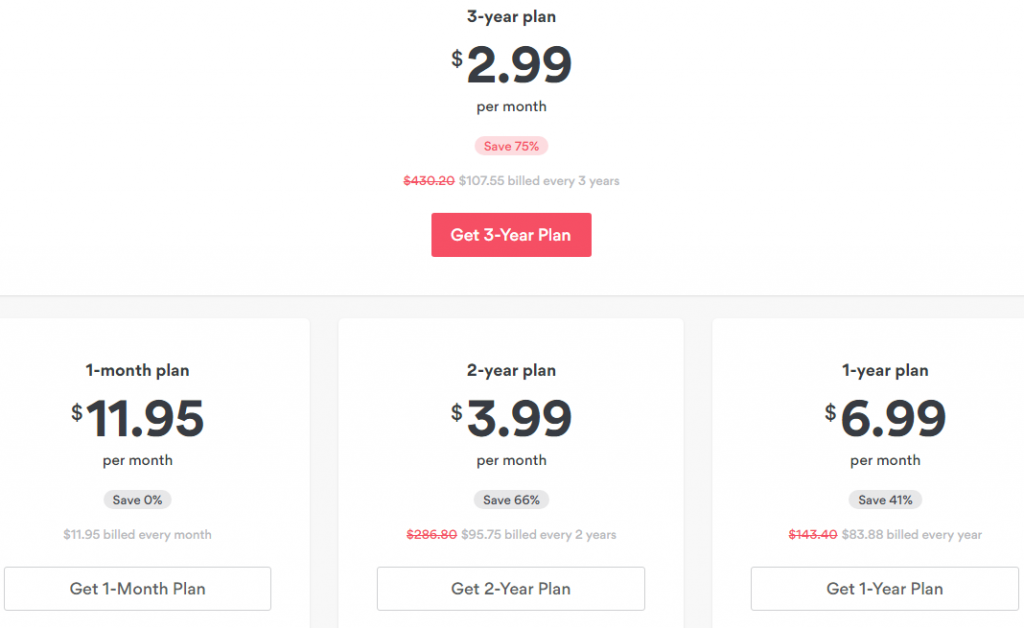The image size is (1024, 628).
Task: Select the Get 2-Year Plan button
Action: click(x=511, y=588)
